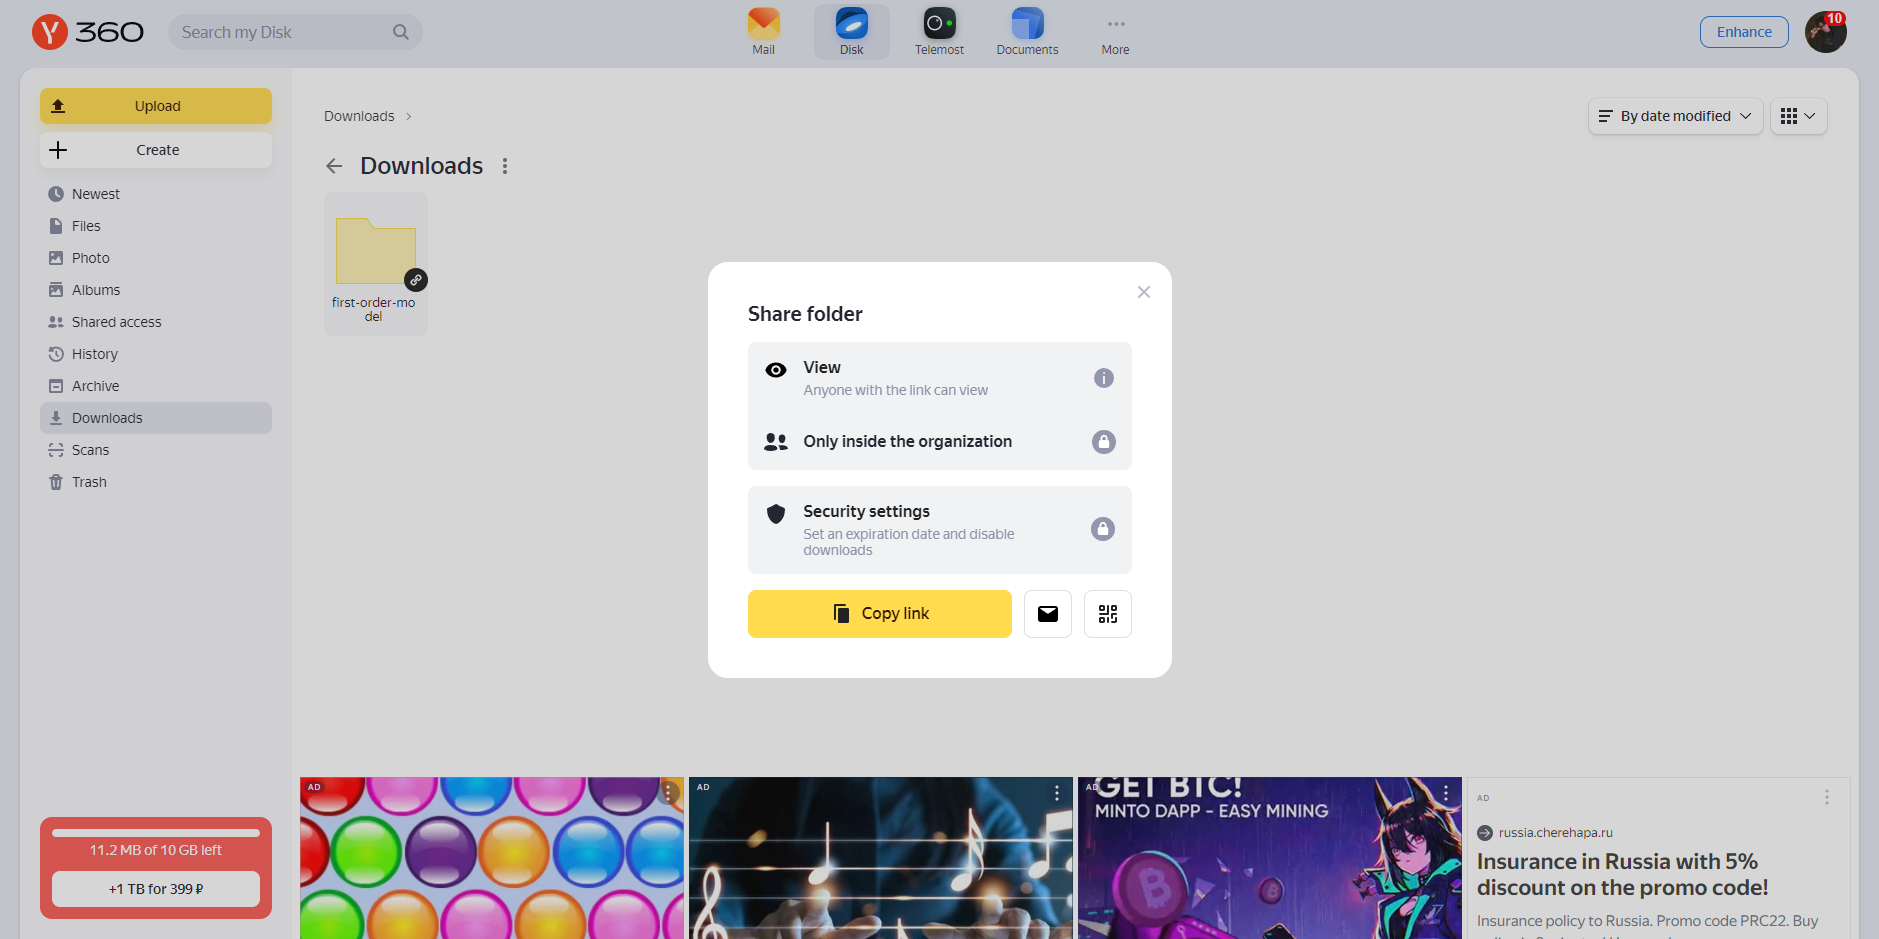The height and width of the screenshot is (939, 1879).
Task: Go to Shared access in the sidebar
Action: coord(116,321)
